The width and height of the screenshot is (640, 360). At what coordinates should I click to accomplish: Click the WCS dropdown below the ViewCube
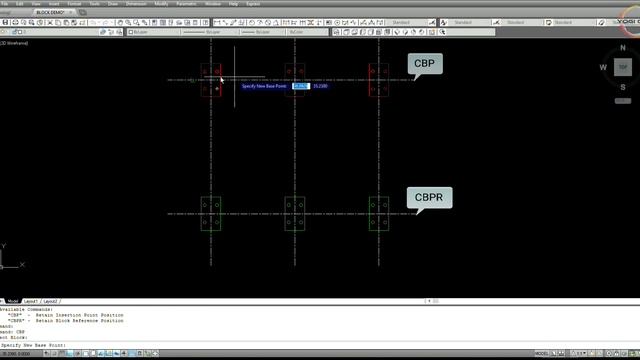623,101
